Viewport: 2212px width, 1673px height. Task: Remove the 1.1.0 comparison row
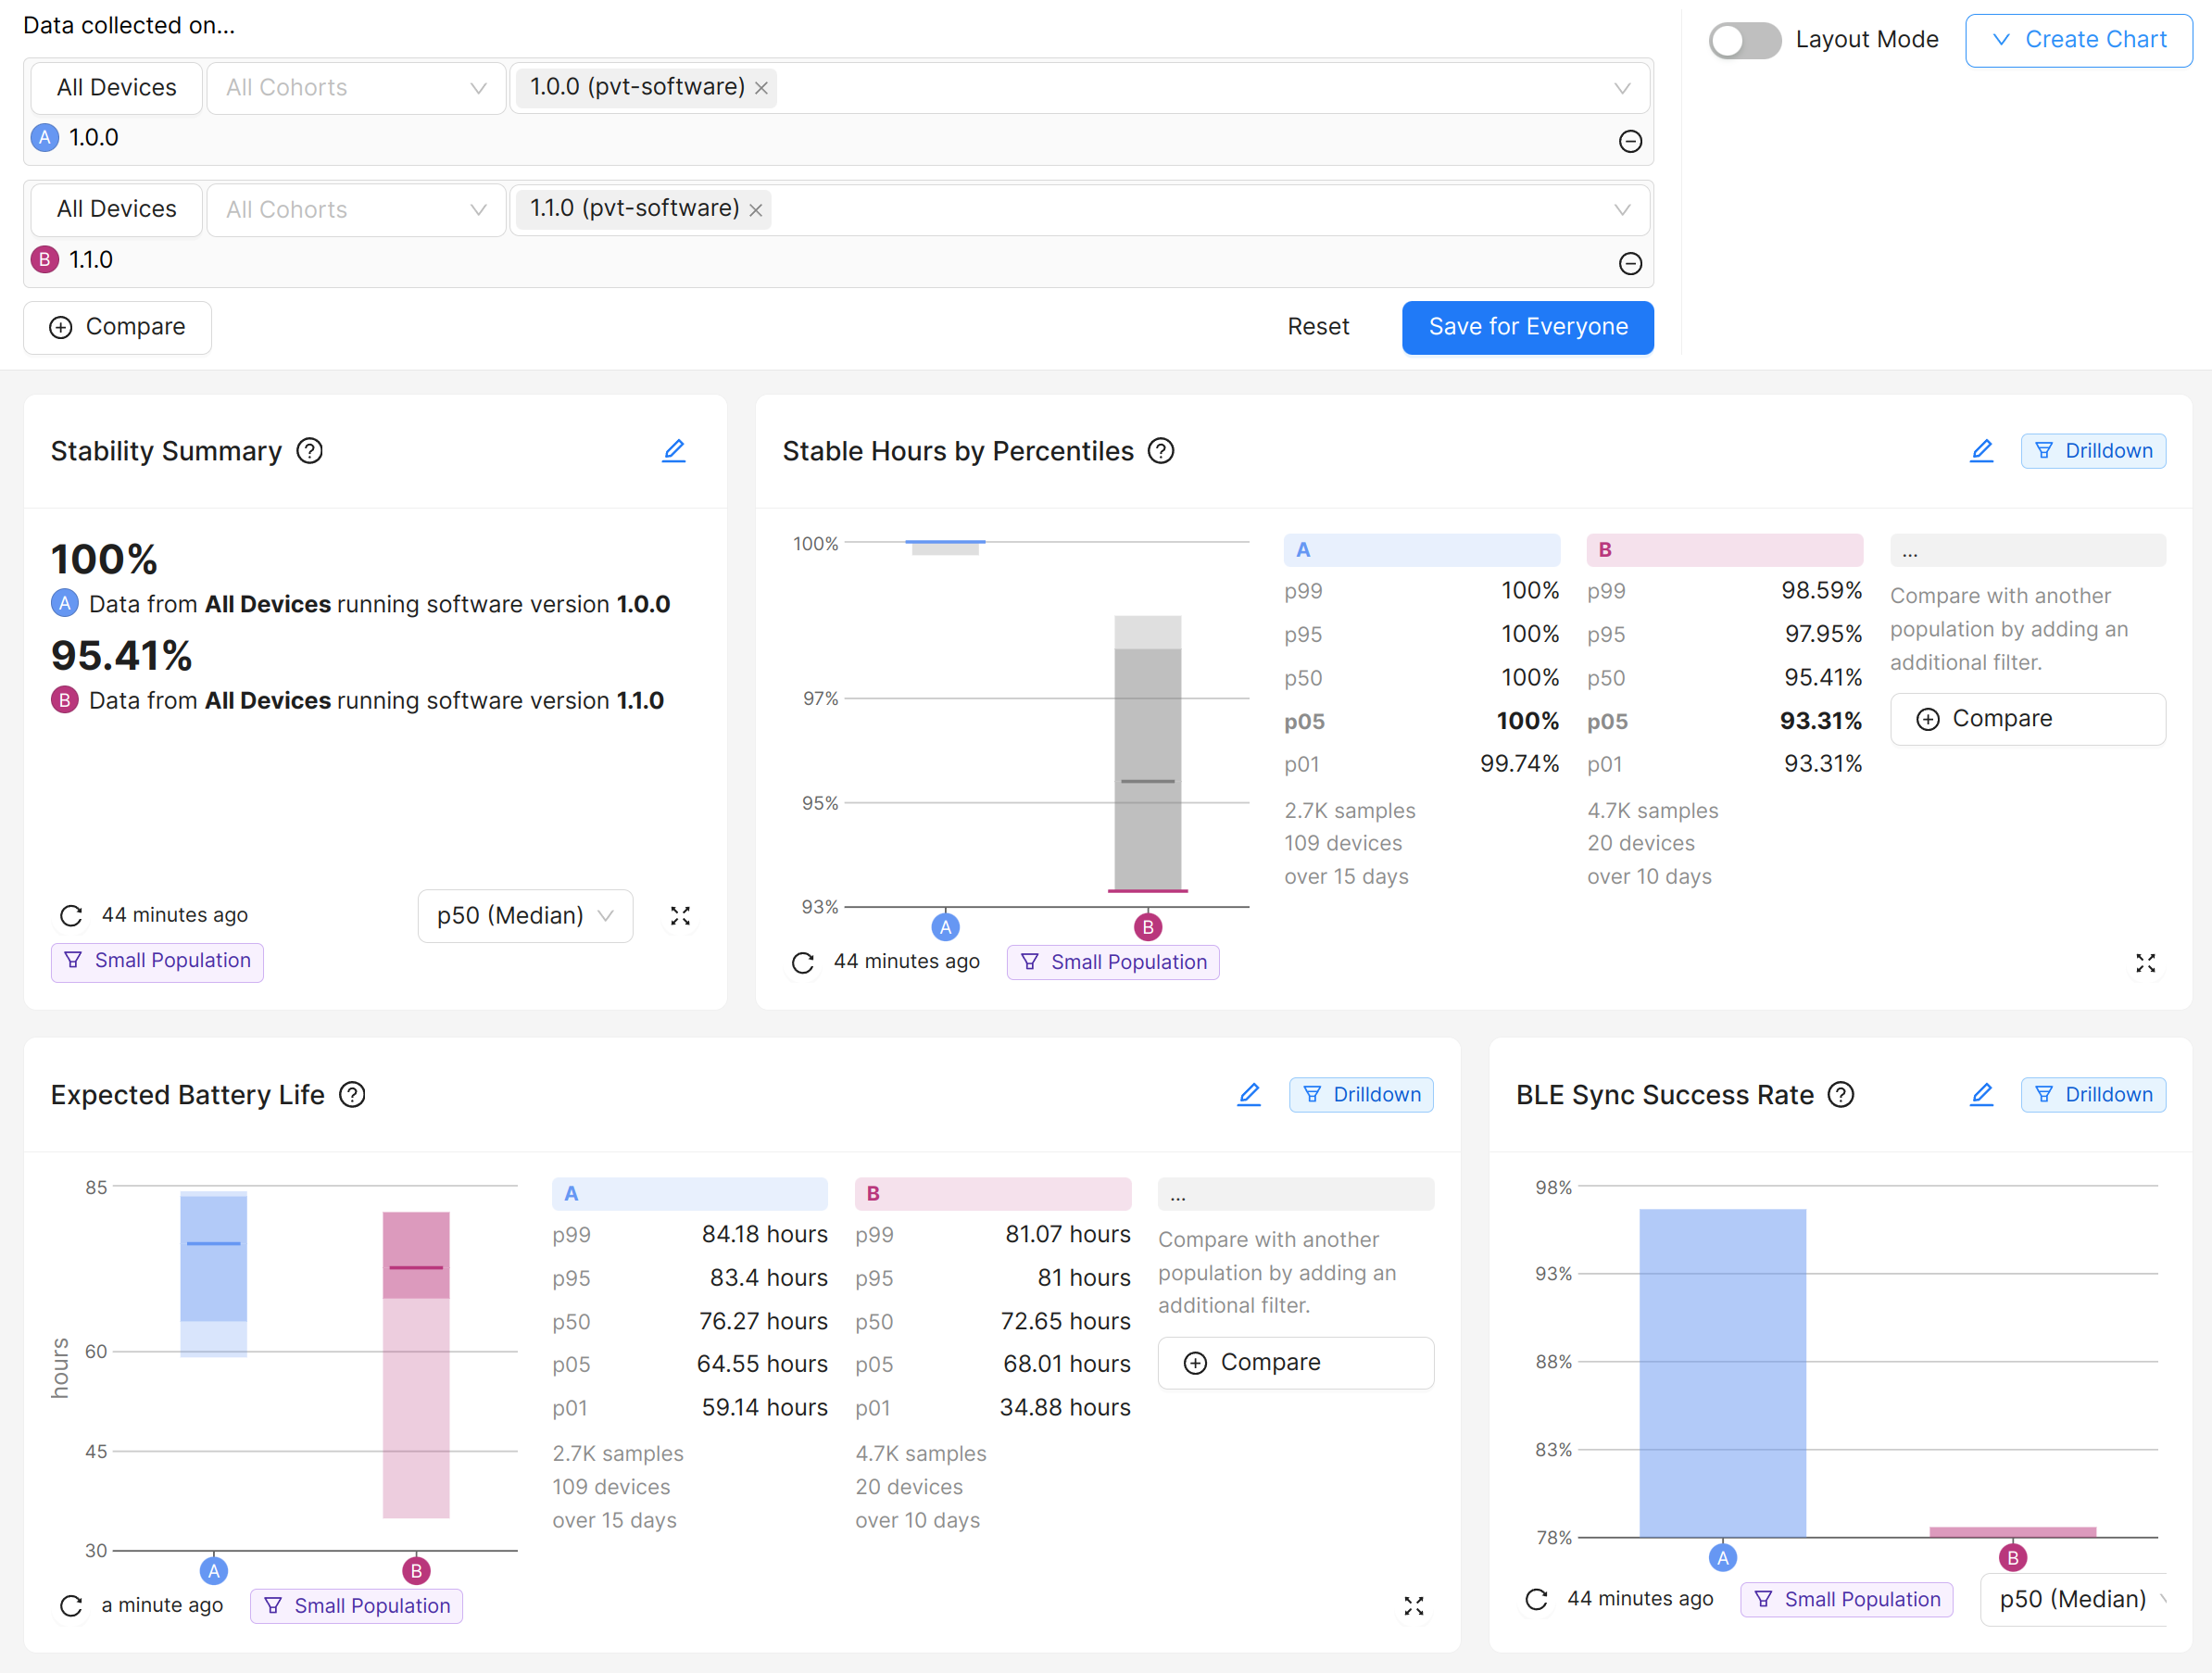1629,264
